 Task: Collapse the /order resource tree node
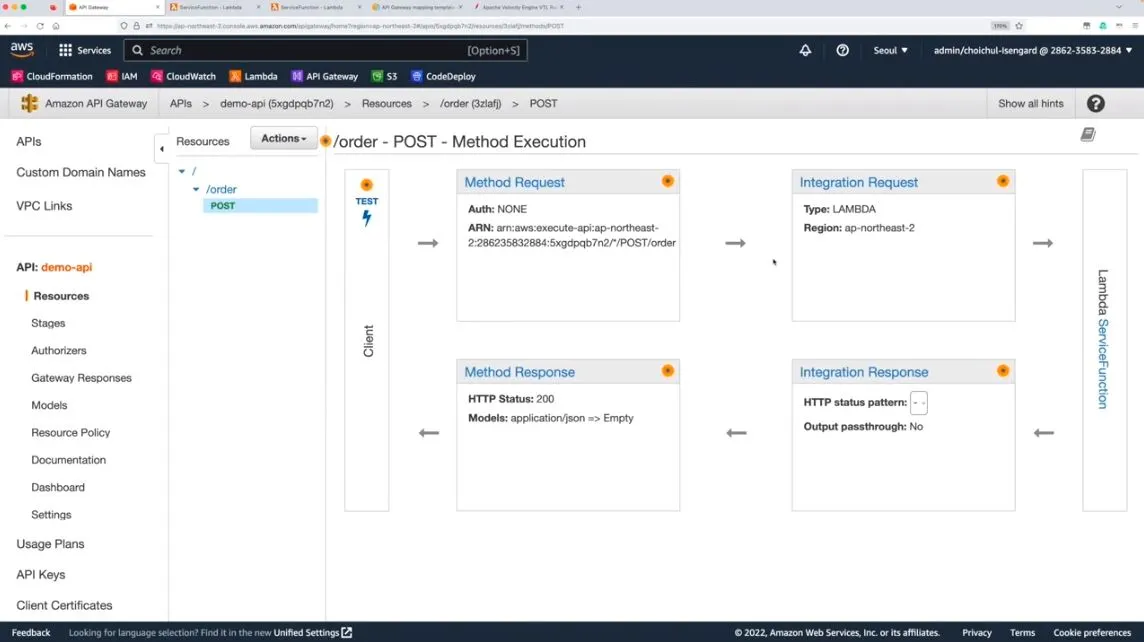point(196,189)
